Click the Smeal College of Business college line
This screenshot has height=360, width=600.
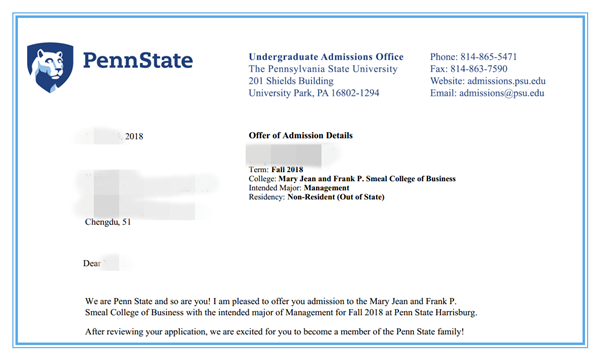(x=352, y=179)
